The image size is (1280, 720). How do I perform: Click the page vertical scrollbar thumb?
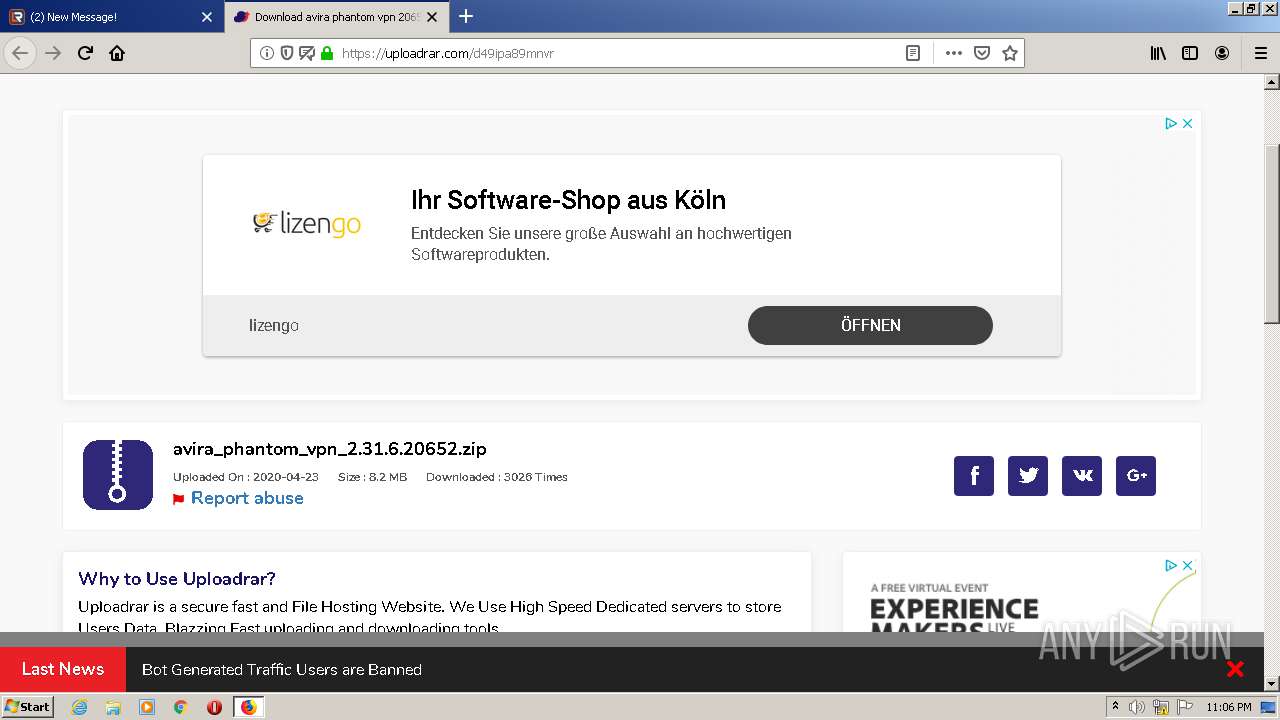pyautogui.click(x=1272, y=234)
